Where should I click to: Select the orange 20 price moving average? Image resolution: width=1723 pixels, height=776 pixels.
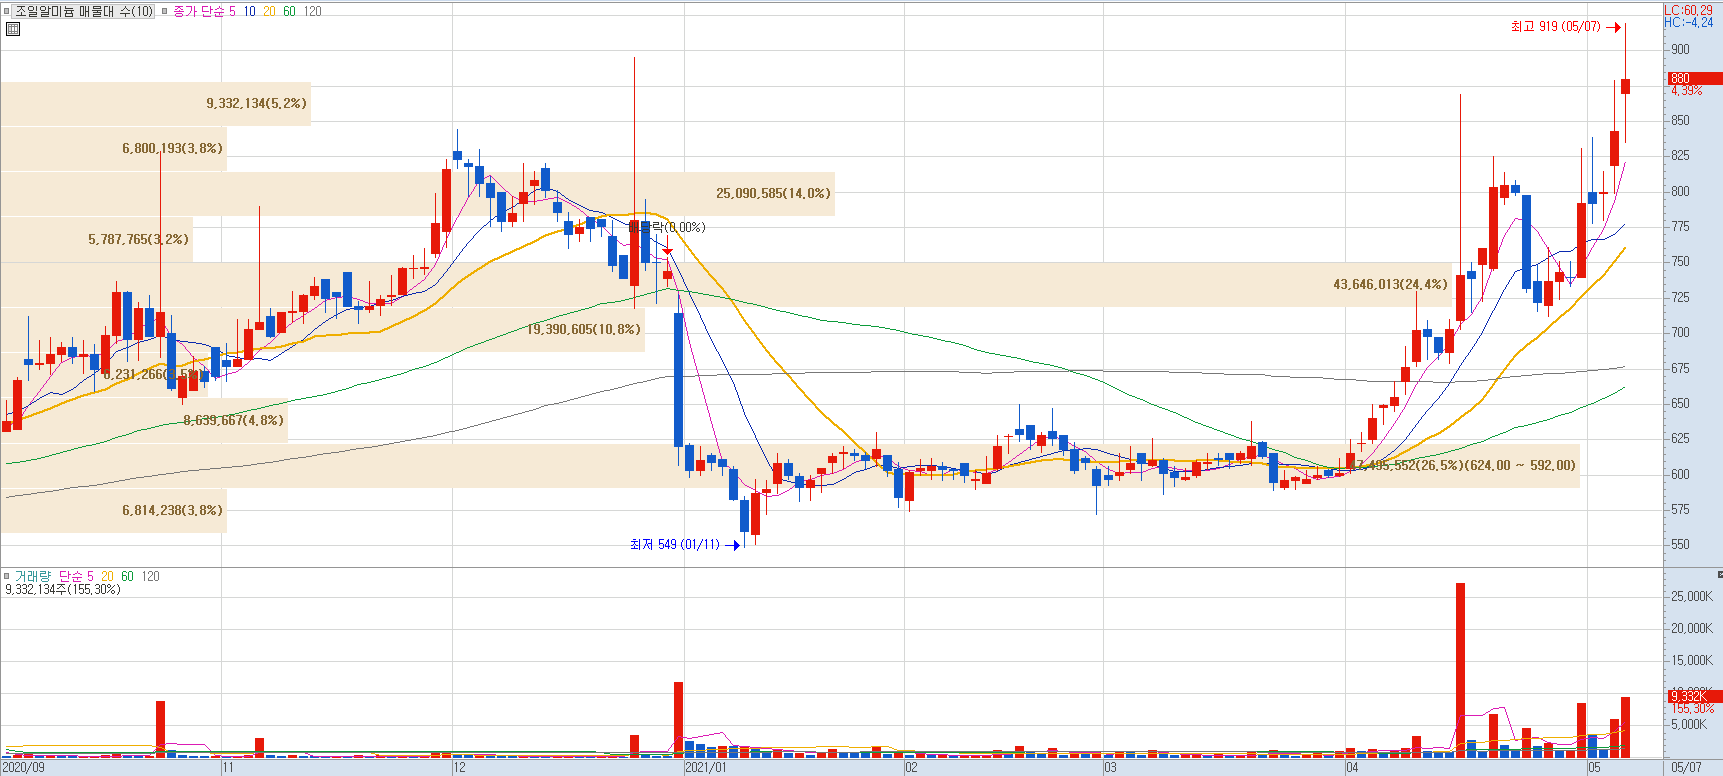point(270,11)
